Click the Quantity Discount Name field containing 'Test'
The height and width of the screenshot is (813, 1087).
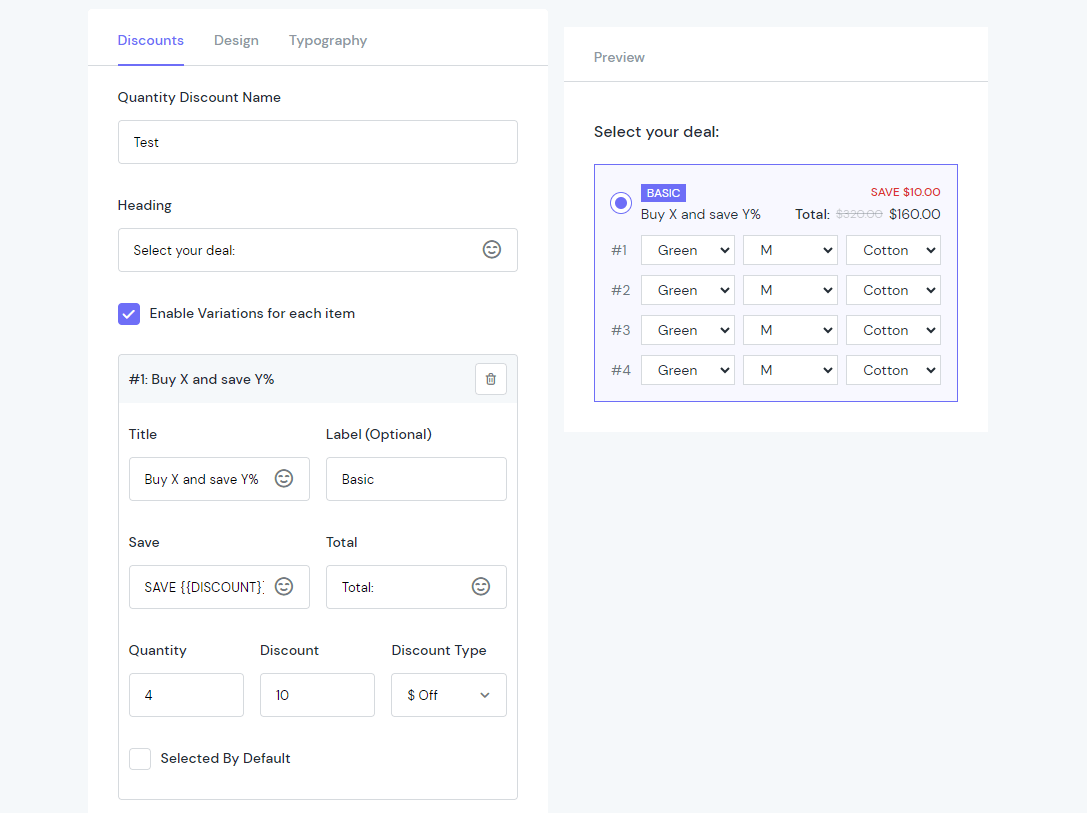coord(317,142)
